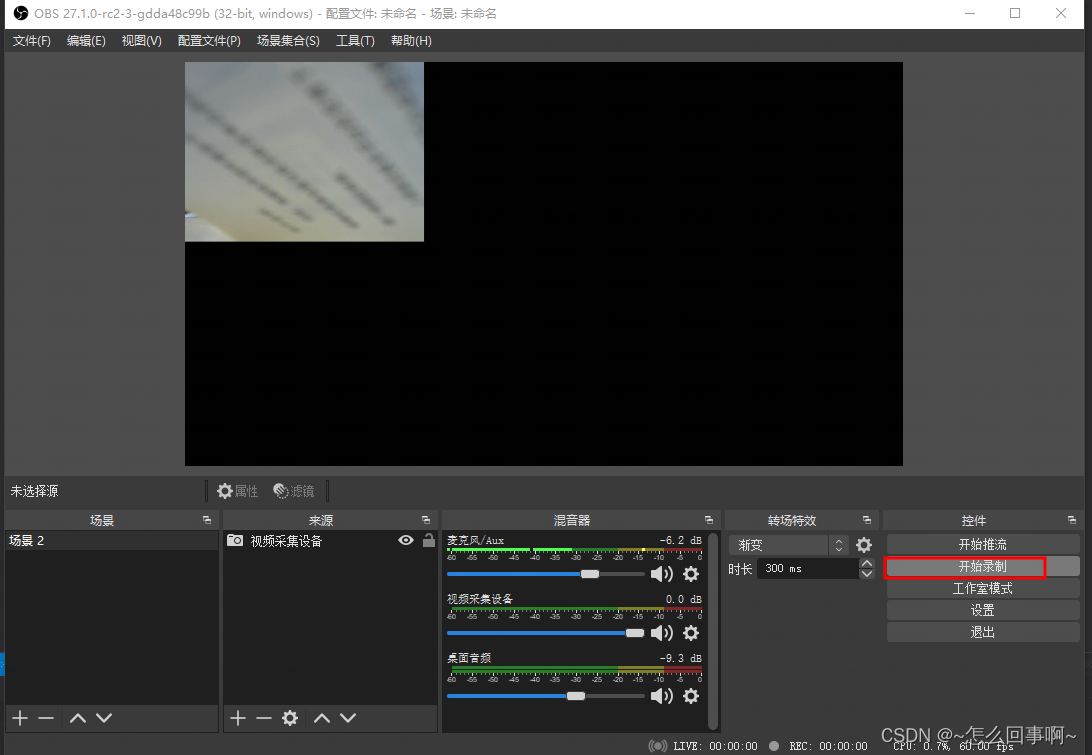The width and height of the screenshot is (1092, 755).
Task: Pop out the 转场特效 dock panel
Action: click(x=866, y=520)
